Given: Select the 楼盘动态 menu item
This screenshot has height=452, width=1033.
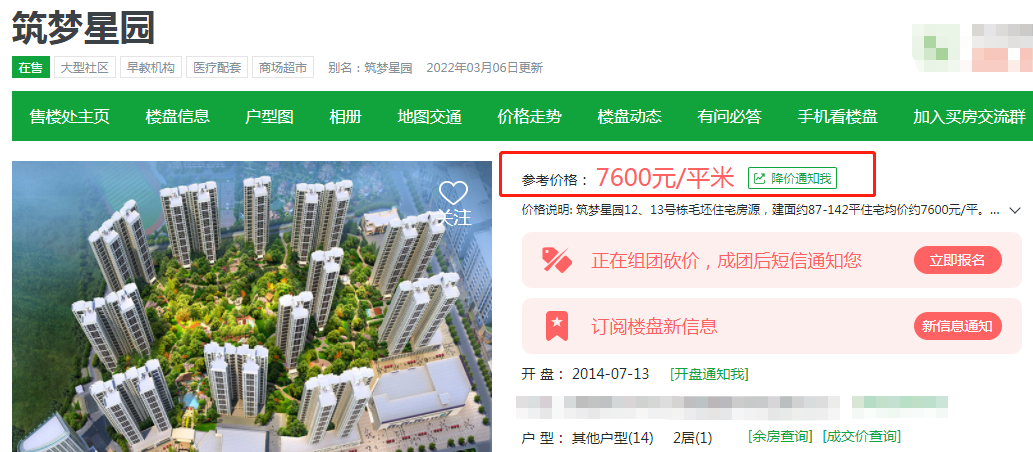Looking at the screenshot, I should [x=630, y=117].
